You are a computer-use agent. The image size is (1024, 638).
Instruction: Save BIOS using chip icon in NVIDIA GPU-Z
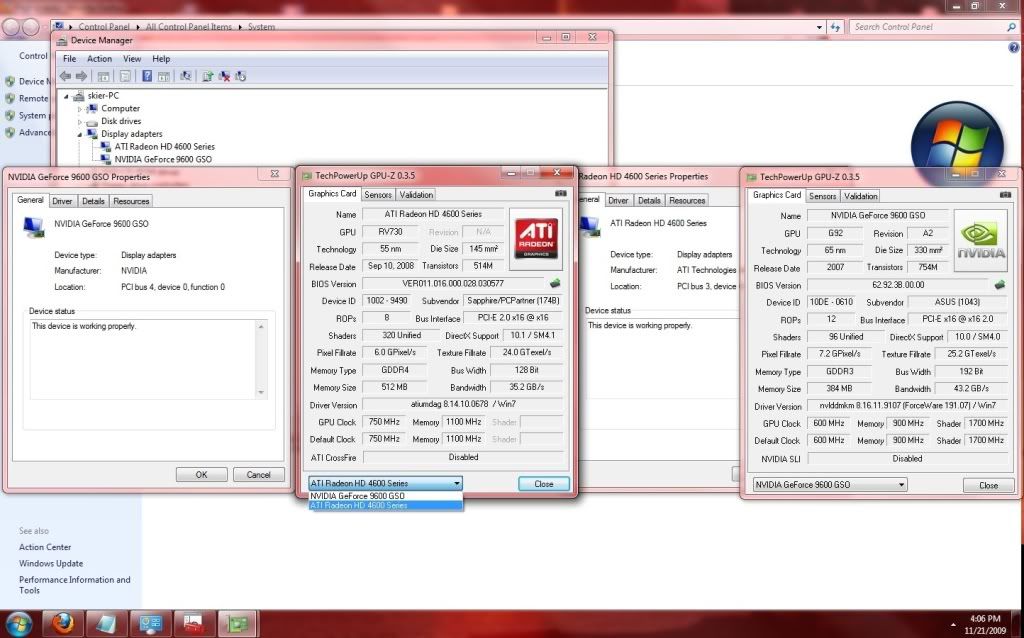999,285
